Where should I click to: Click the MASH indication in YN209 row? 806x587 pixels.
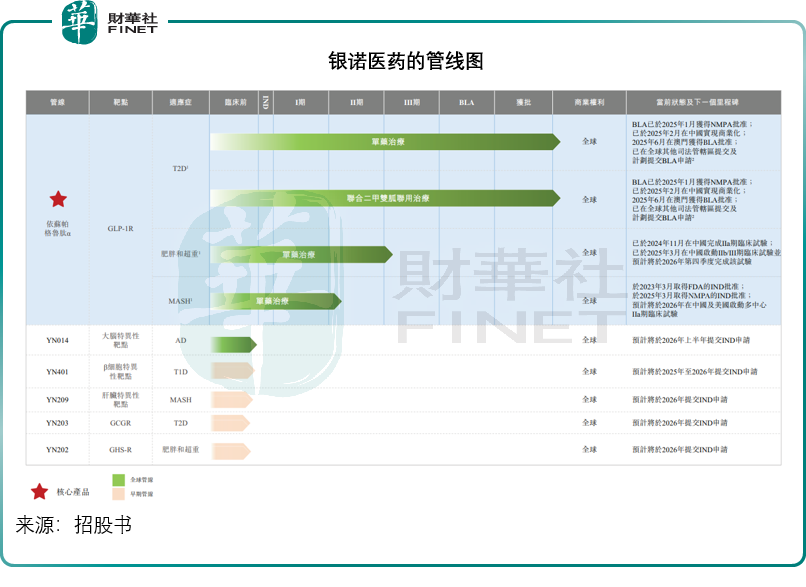(x=181, y=399)
